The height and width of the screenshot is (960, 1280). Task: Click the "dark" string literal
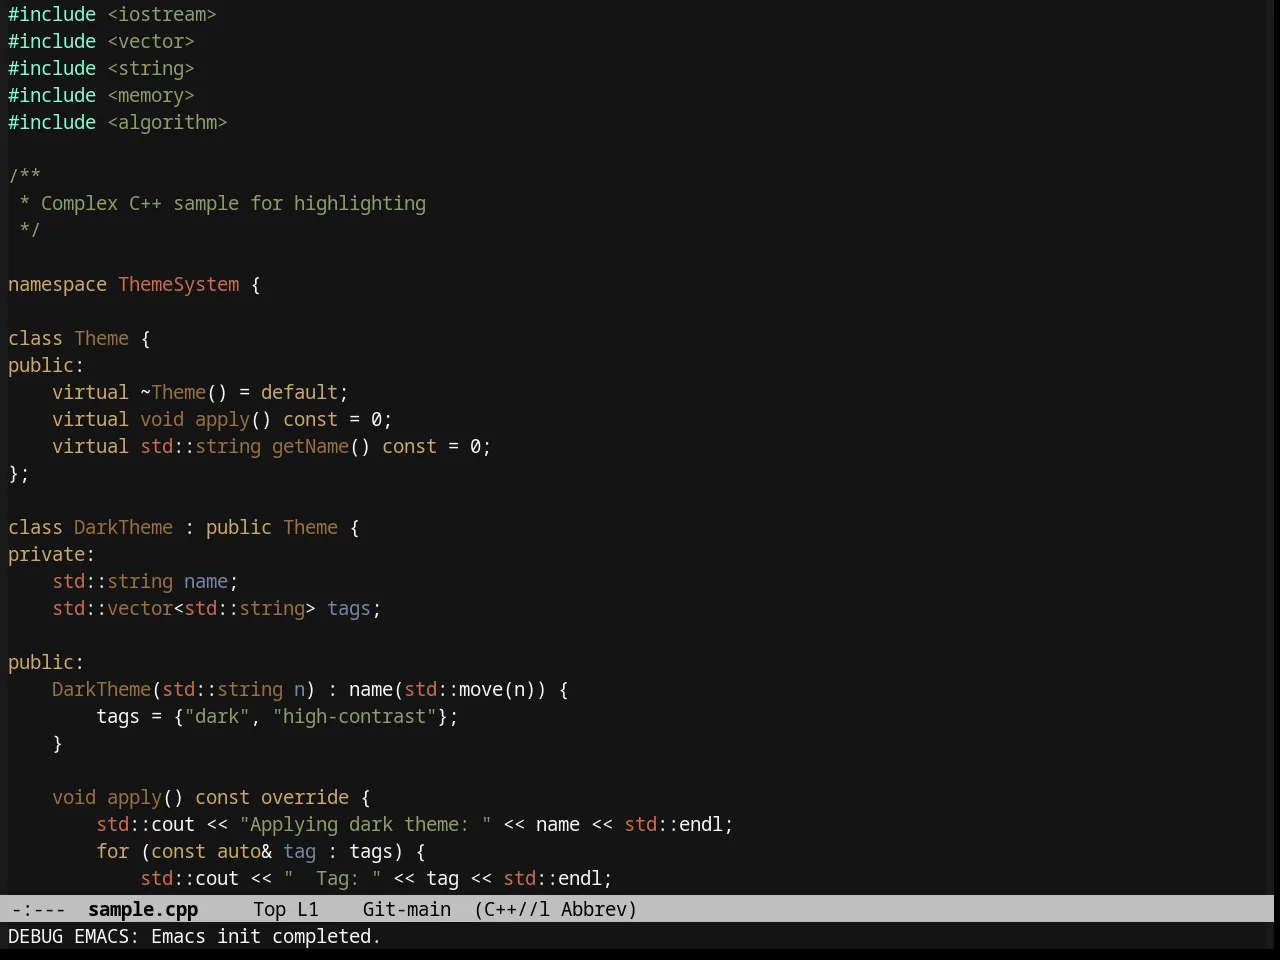[217, 716]
